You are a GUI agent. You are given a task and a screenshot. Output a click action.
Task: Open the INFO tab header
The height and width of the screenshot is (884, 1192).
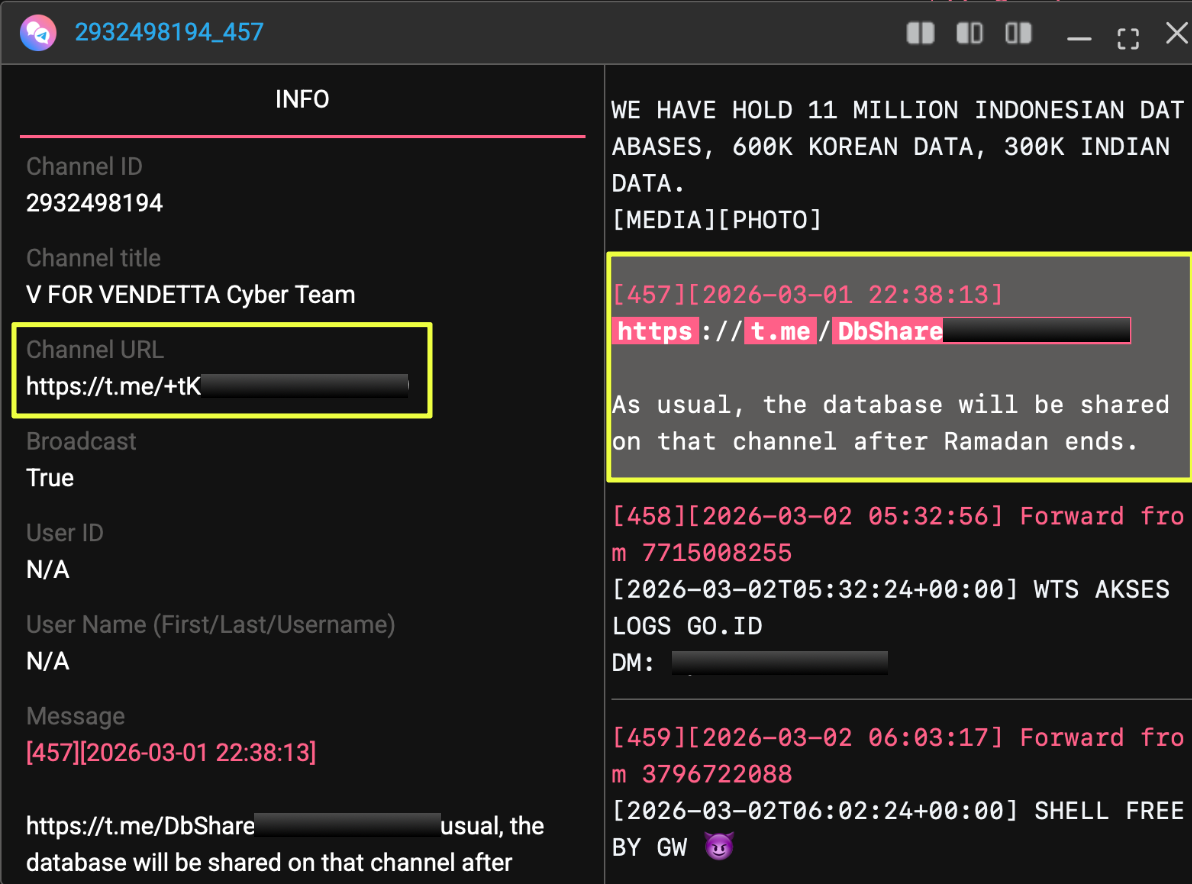click(302, 99)
